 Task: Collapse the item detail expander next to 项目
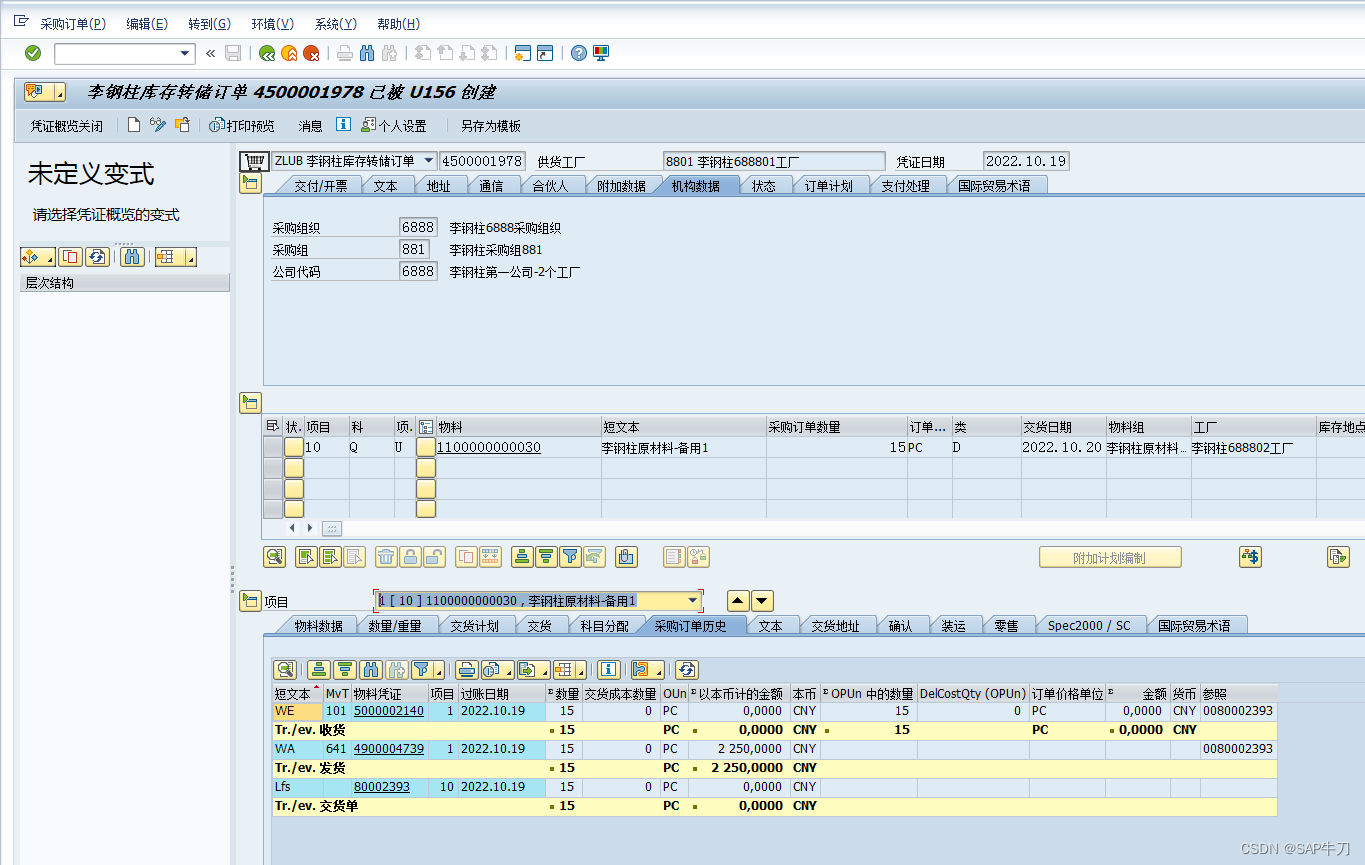point(250,601)
